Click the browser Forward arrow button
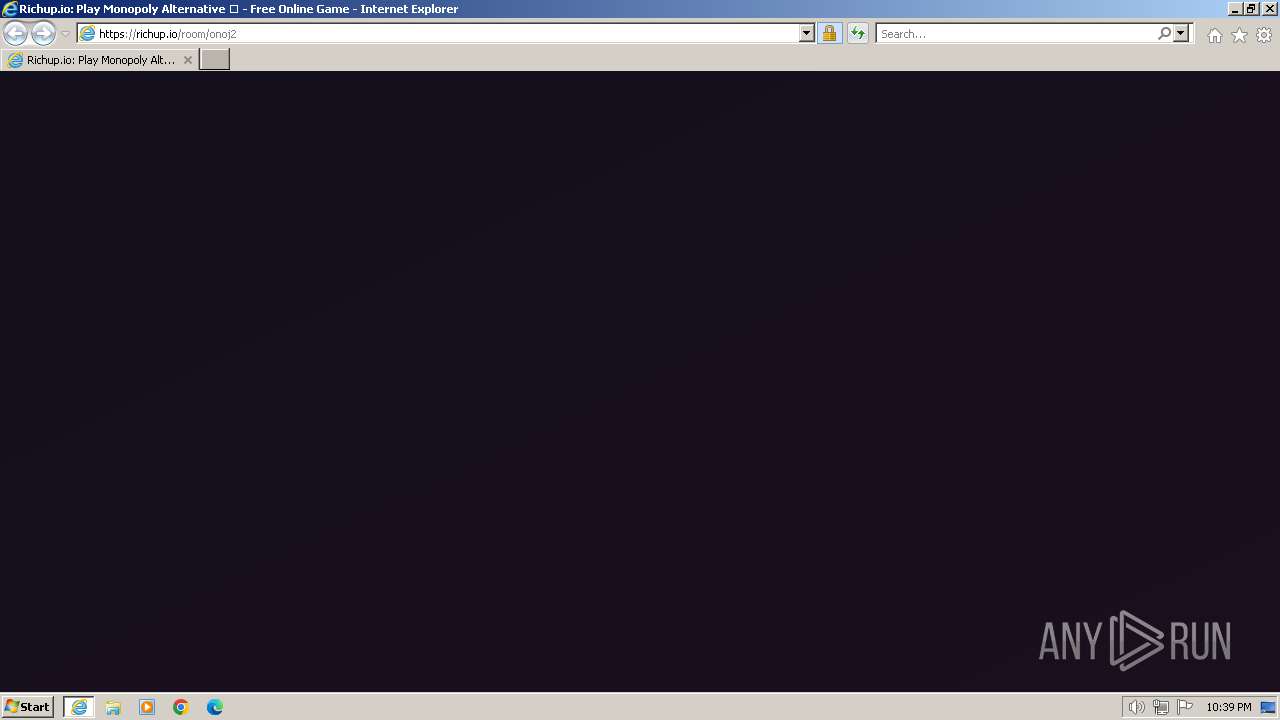The image size is (1280, 720). pyautogui.click(x=43, y=33)
